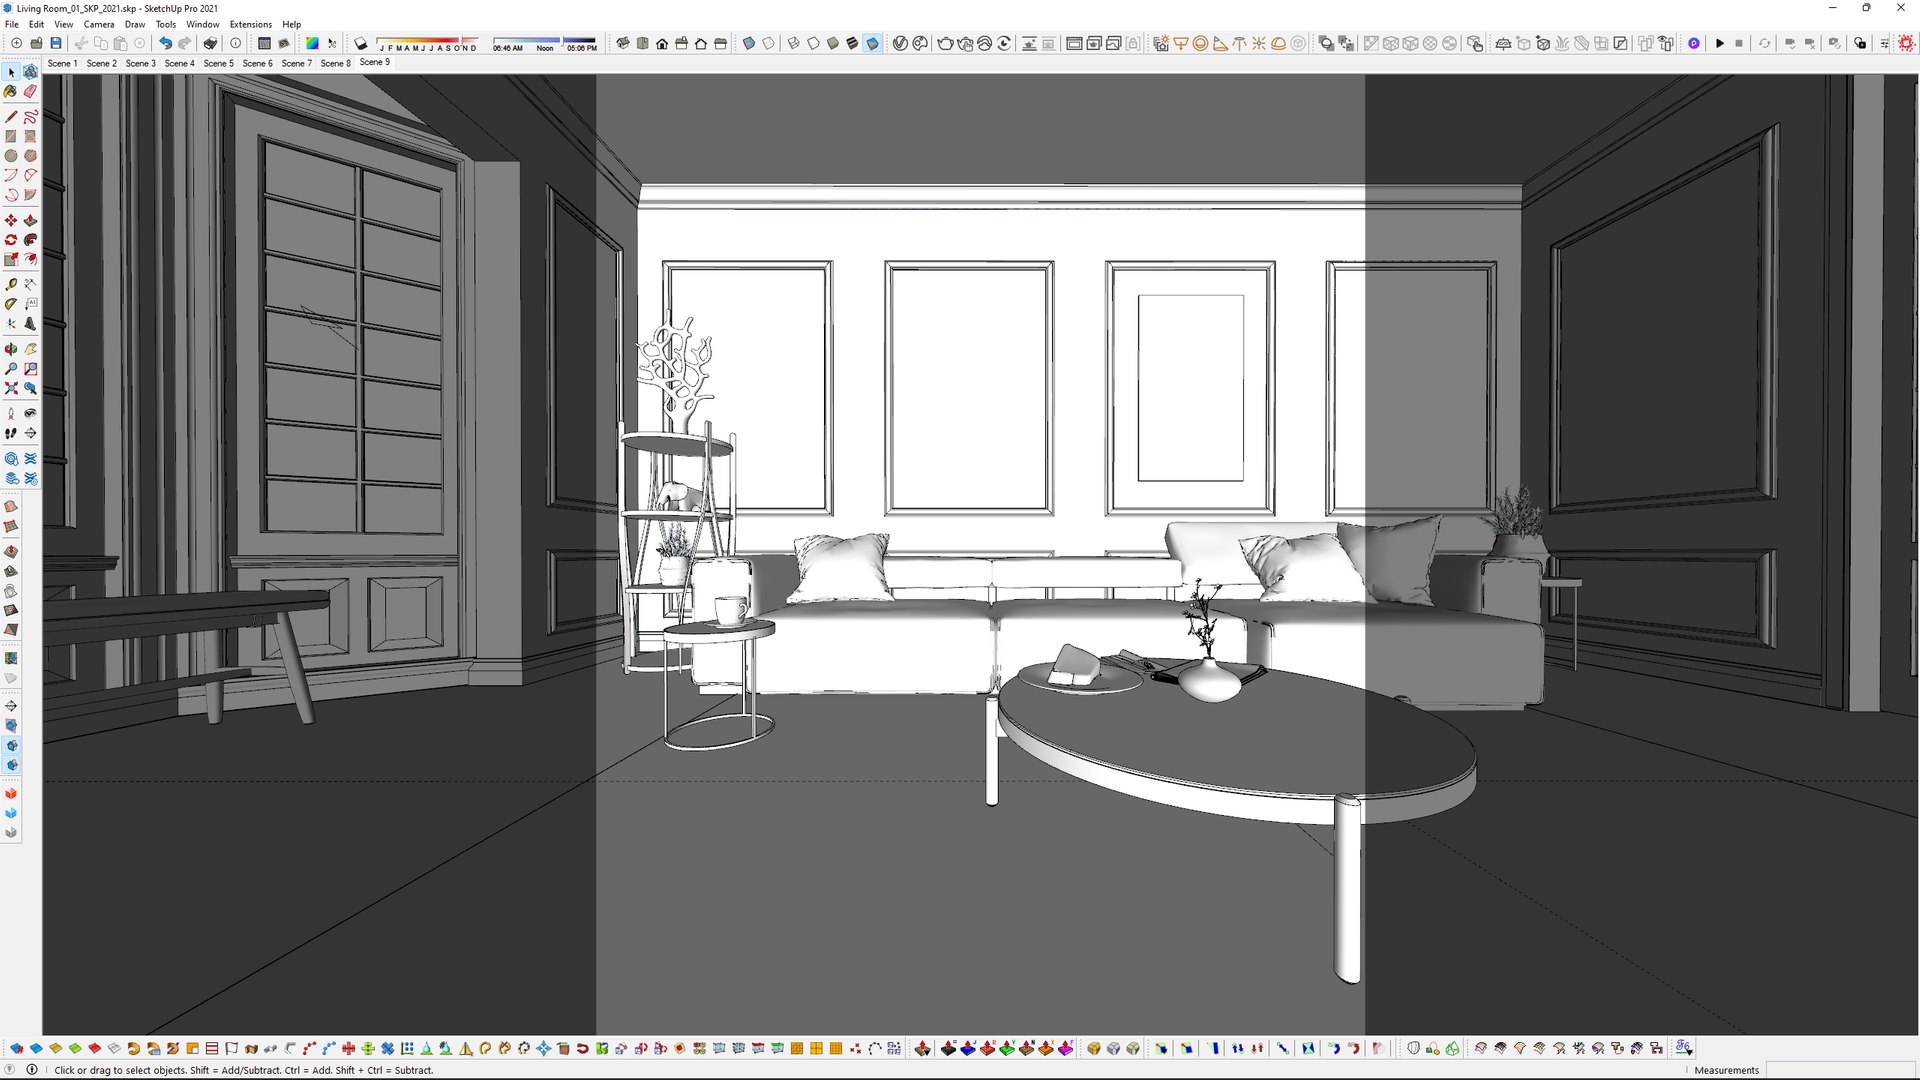Stop the animation playback

tap(1739, 43)
